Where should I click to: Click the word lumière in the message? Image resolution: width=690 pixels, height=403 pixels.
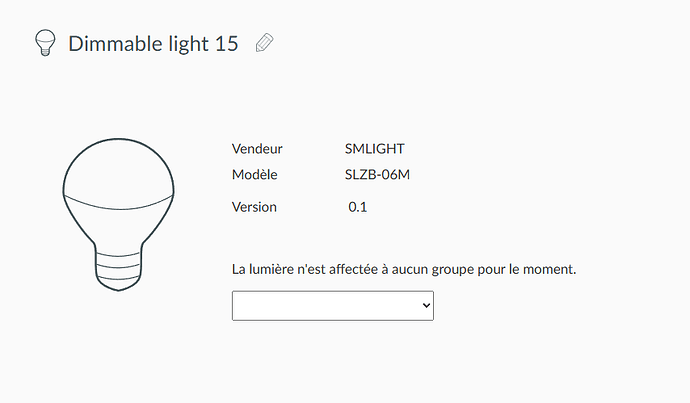click(272, 269)
